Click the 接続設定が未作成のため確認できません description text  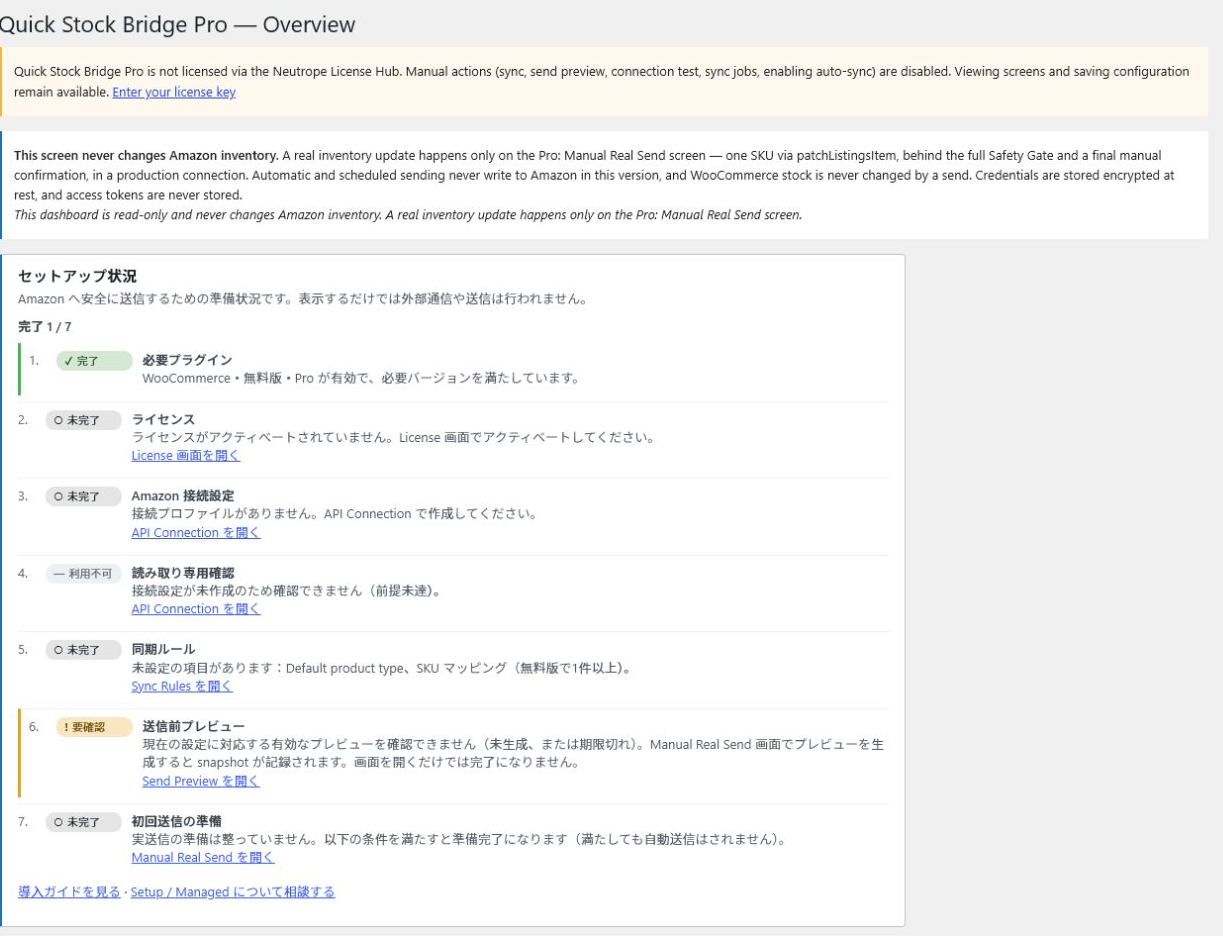click(x=286, y=591)
